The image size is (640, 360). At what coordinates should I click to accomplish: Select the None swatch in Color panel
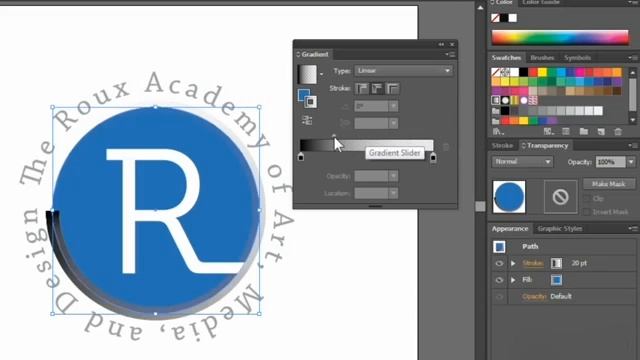(x=495, y=18)
